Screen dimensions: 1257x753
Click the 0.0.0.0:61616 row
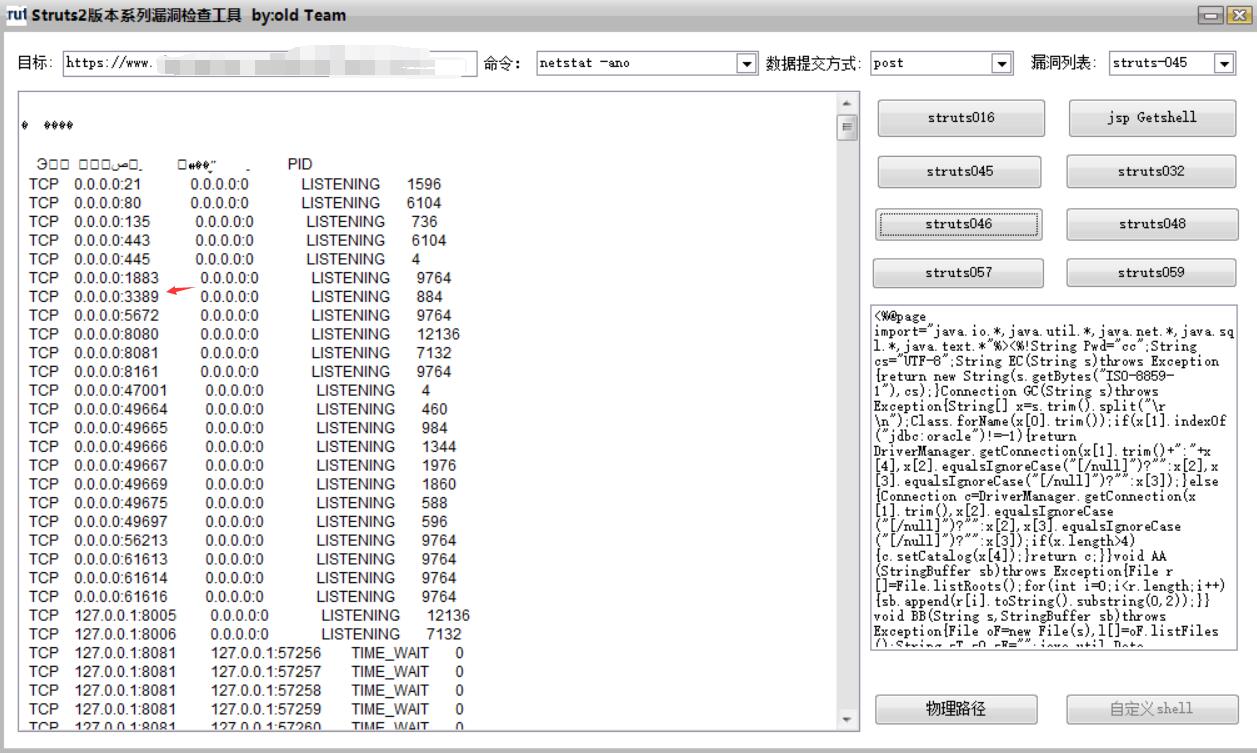[242, 597]
